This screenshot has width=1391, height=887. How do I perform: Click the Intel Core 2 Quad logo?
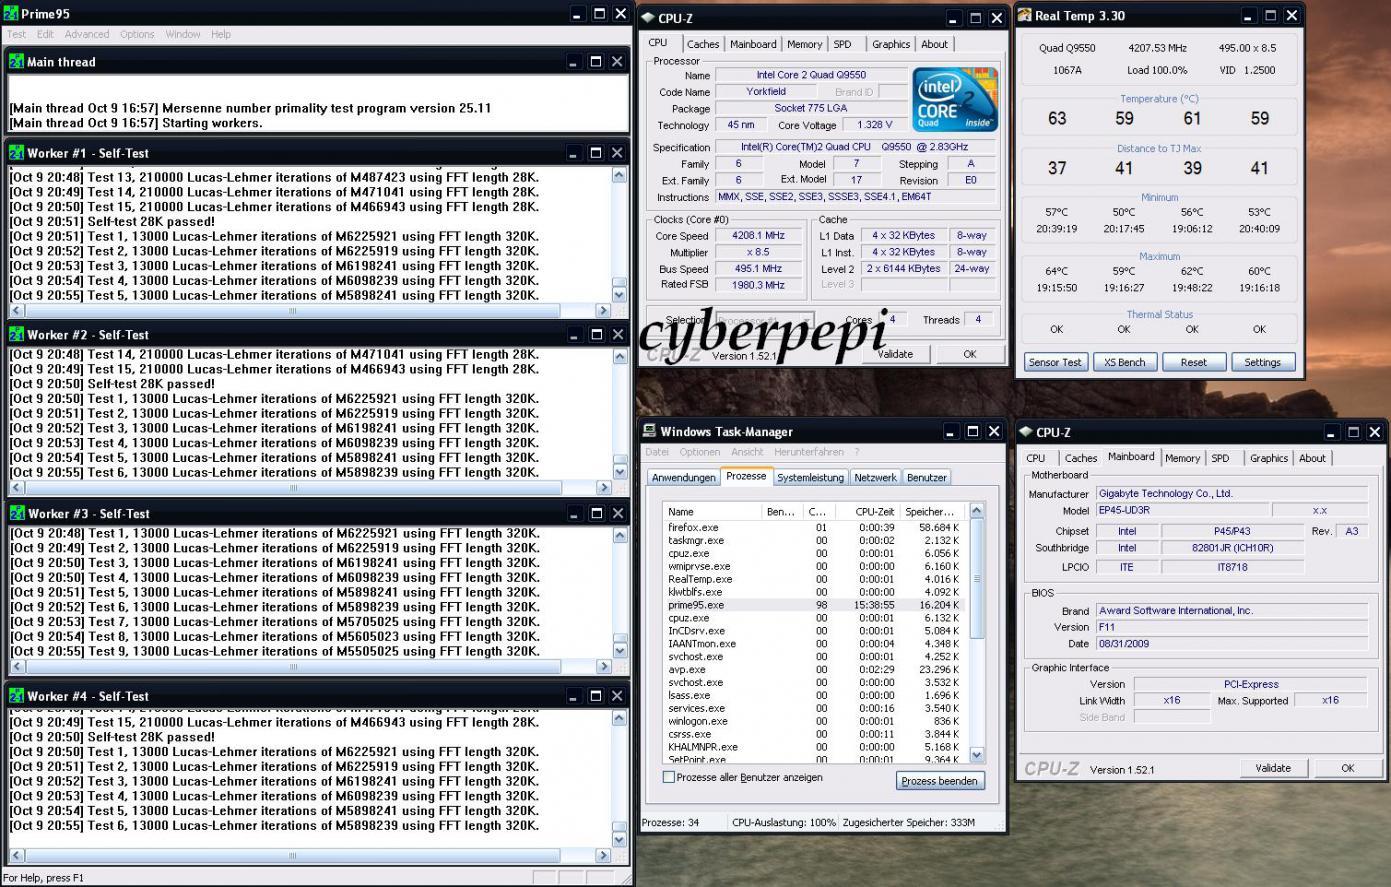954,99
